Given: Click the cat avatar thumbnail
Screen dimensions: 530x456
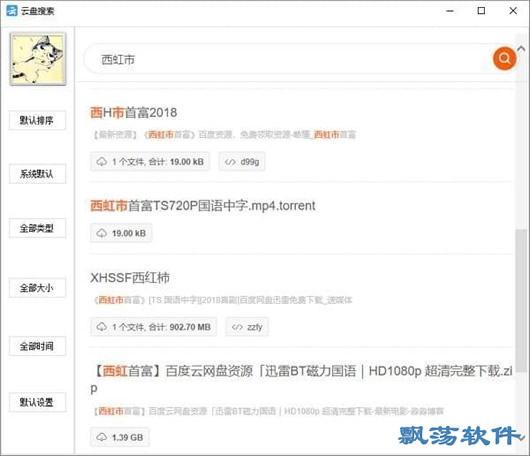Looking at the screenshot, I should [x=38, y=59].
